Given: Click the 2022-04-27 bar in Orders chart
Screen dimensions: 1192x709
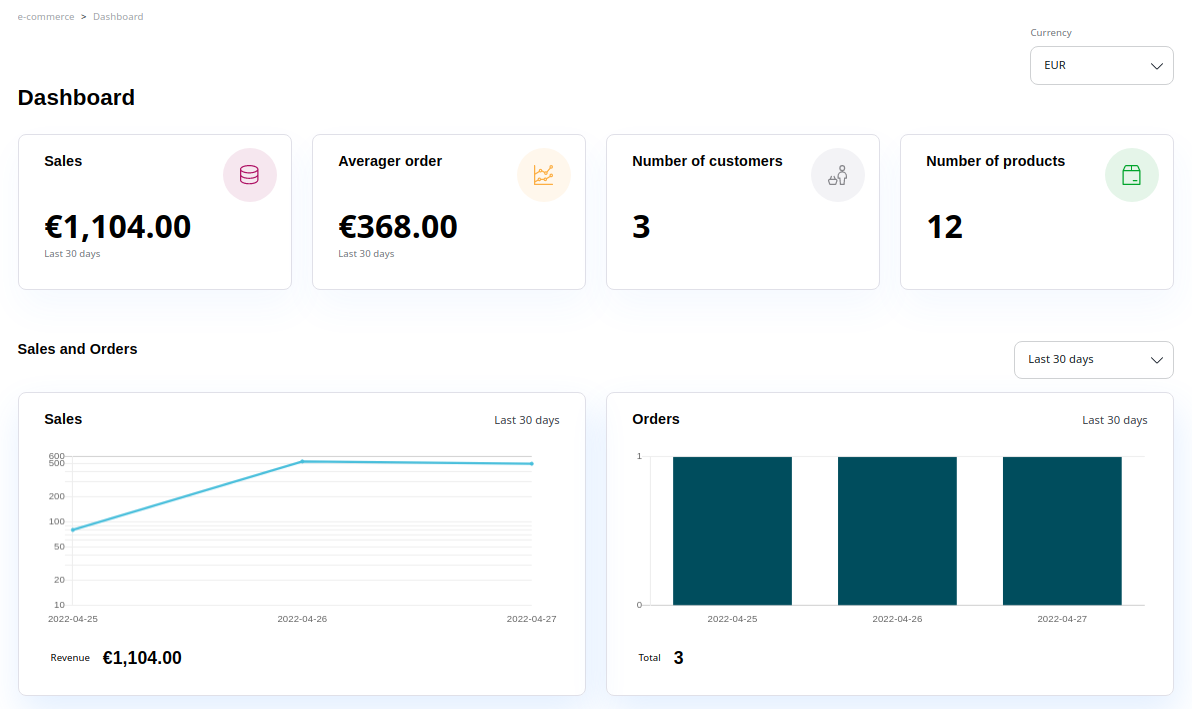Looking at the screenshot, I should click(x=1062, y=530).
